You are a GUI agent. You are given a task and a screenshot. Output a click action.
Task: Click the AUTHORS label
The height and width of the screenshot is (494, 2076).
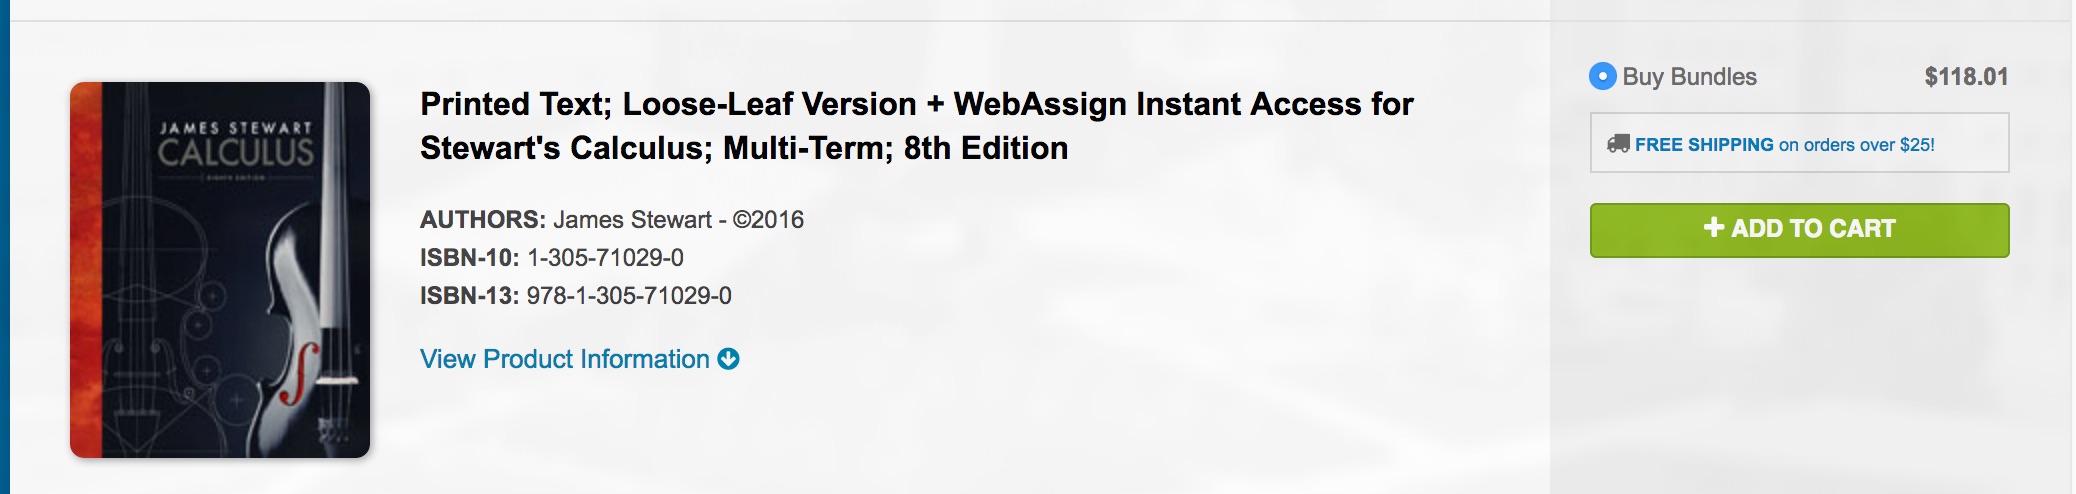coord(483,220)
